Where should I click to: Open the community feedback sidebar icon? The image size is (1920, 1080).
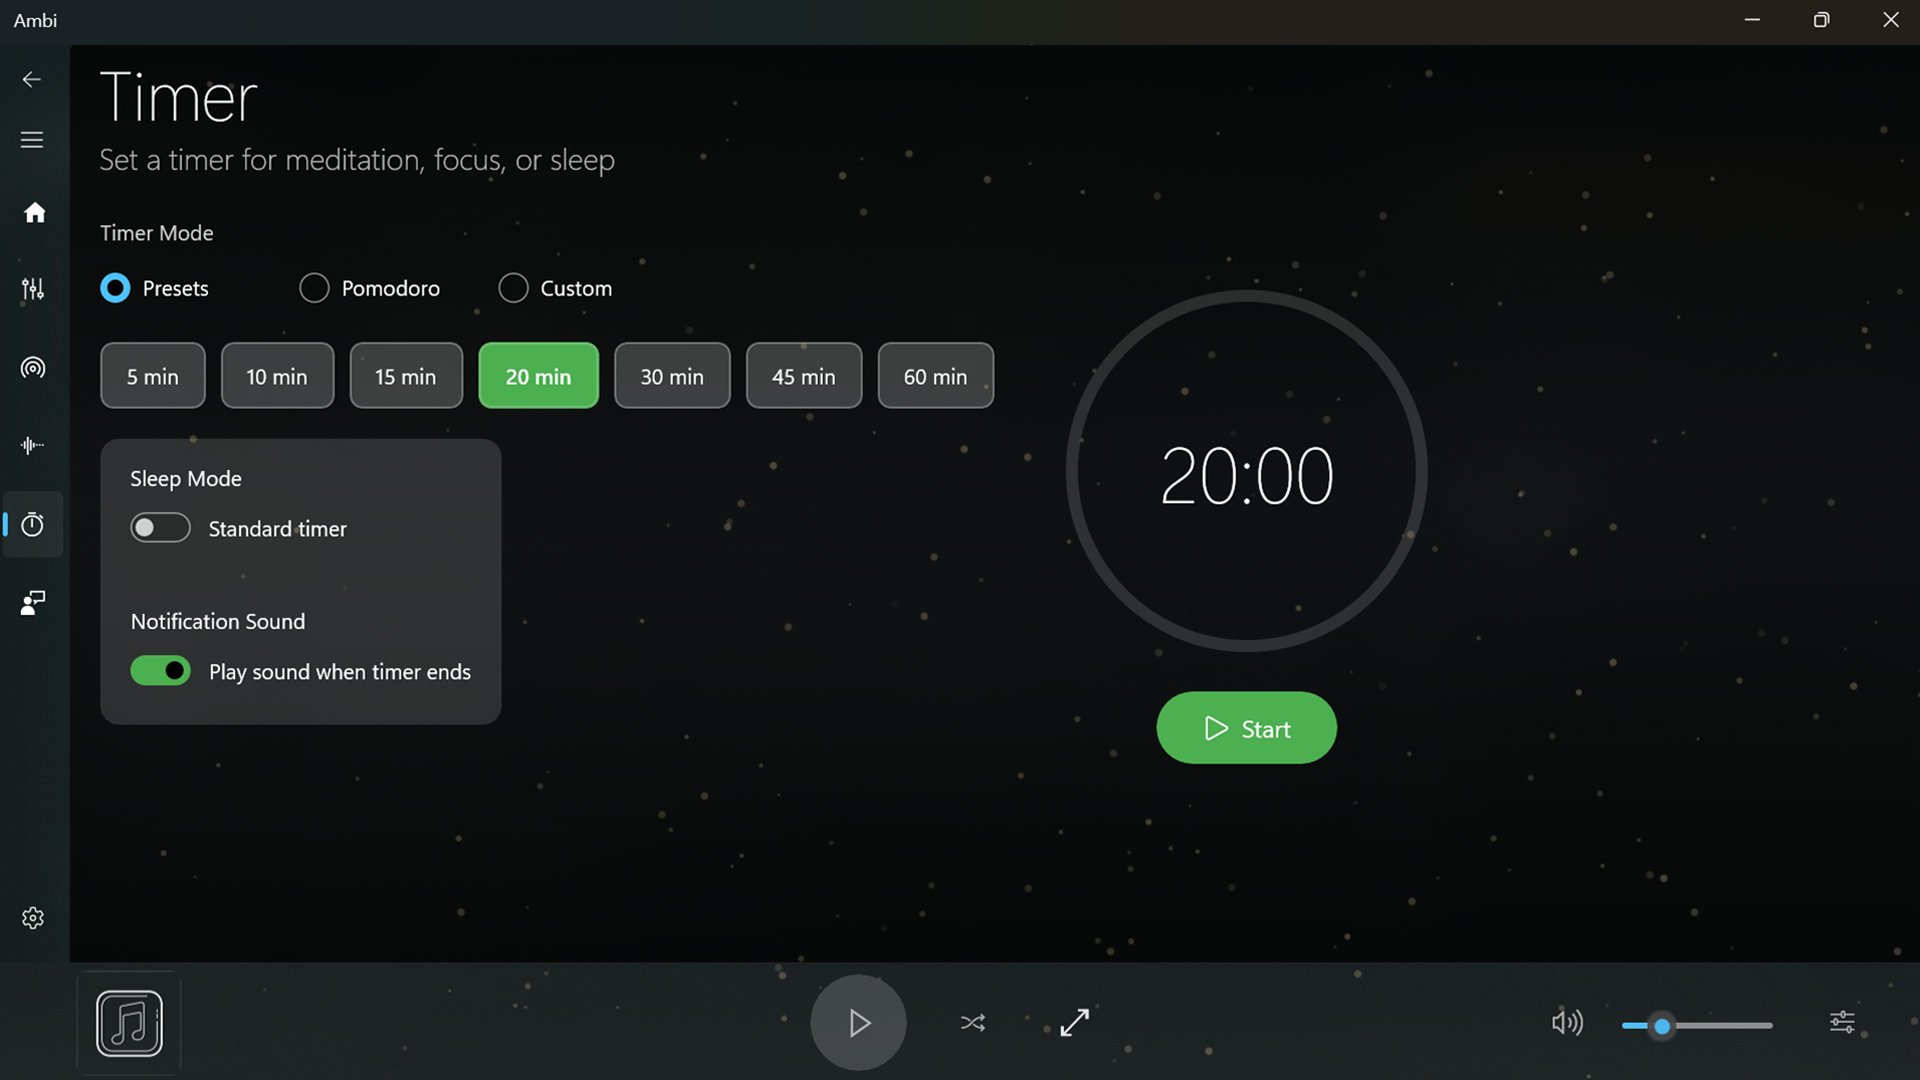click(x=32, y=603)
